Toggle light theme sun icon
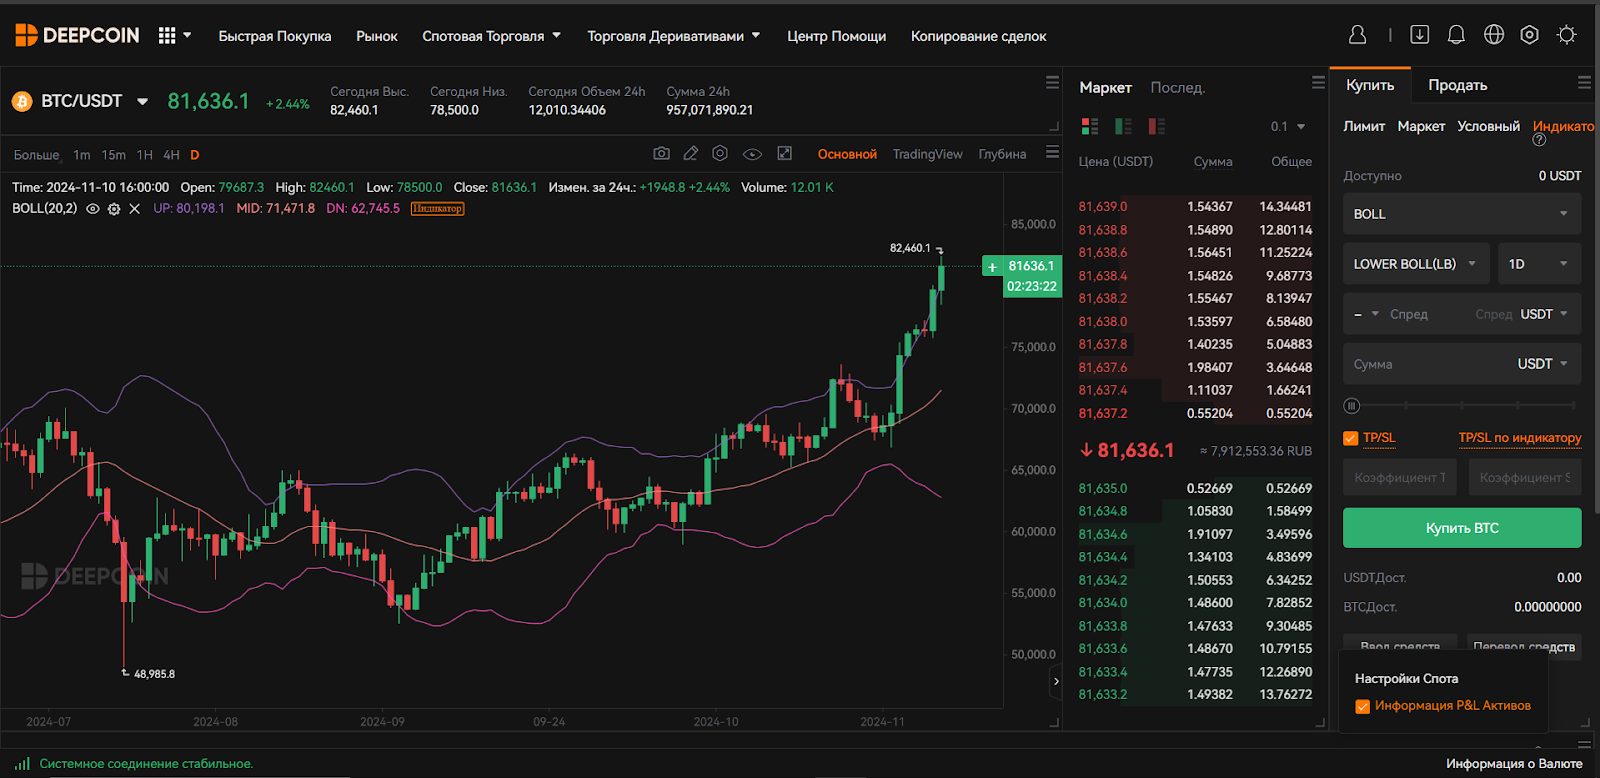 pyautogui.click(x=1567, y=35)
